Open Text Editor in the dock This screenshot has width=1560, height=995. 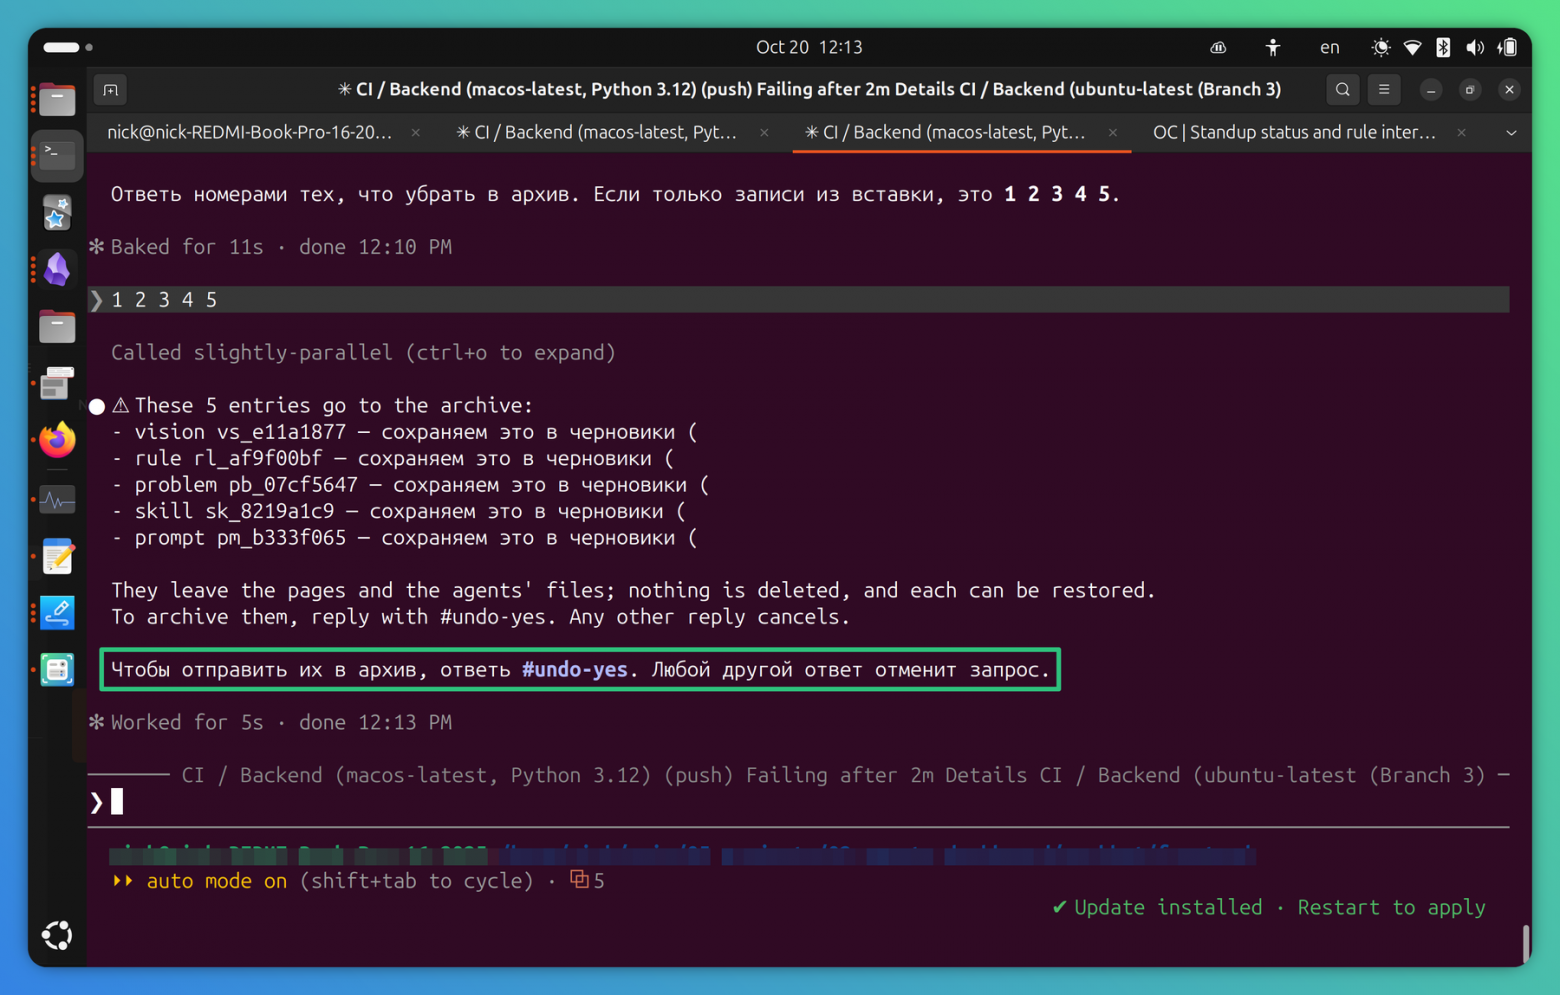pos(57,556)
